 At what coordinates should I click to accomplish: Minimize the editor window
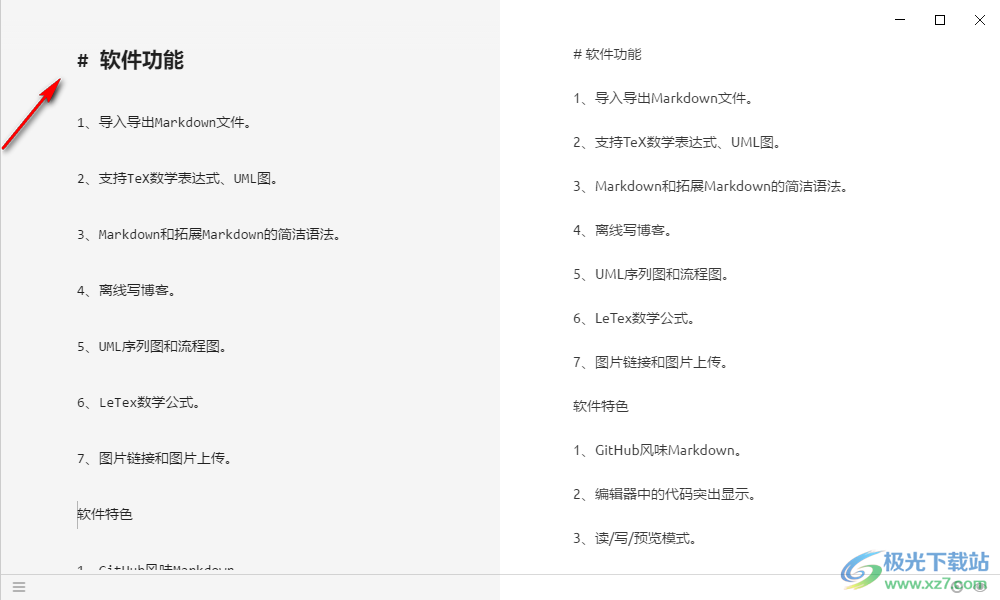pyautogui.click(x=900, y=20)
